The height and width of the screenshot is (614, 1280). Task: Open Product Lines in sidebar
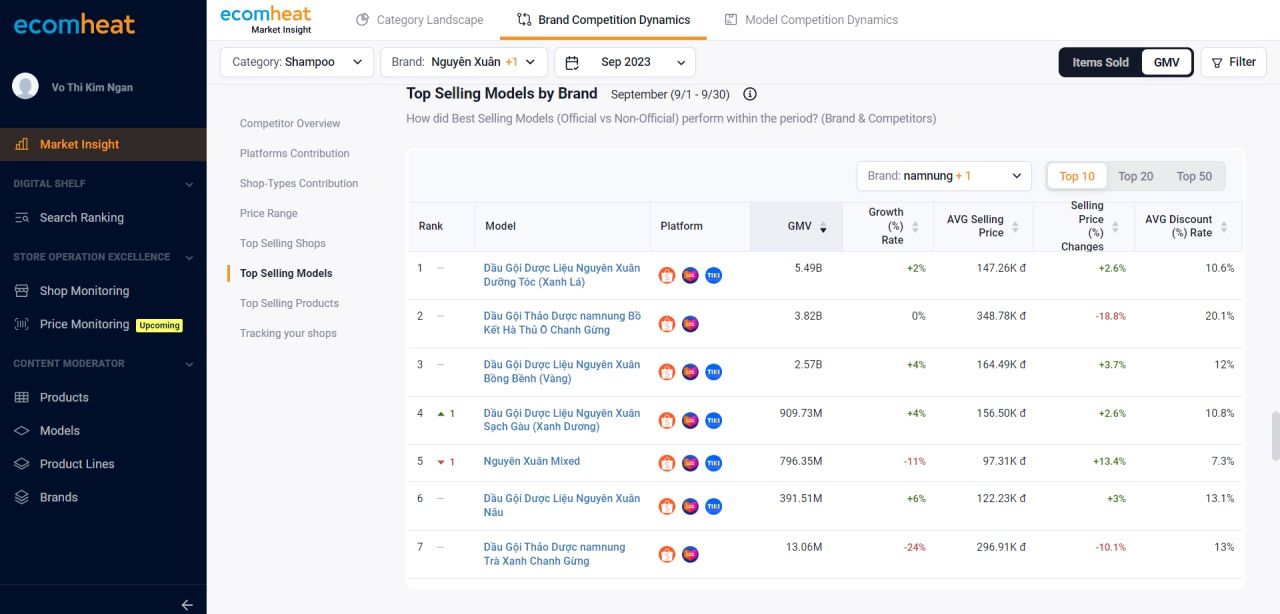pyautogui.click(x=77, y=464)
